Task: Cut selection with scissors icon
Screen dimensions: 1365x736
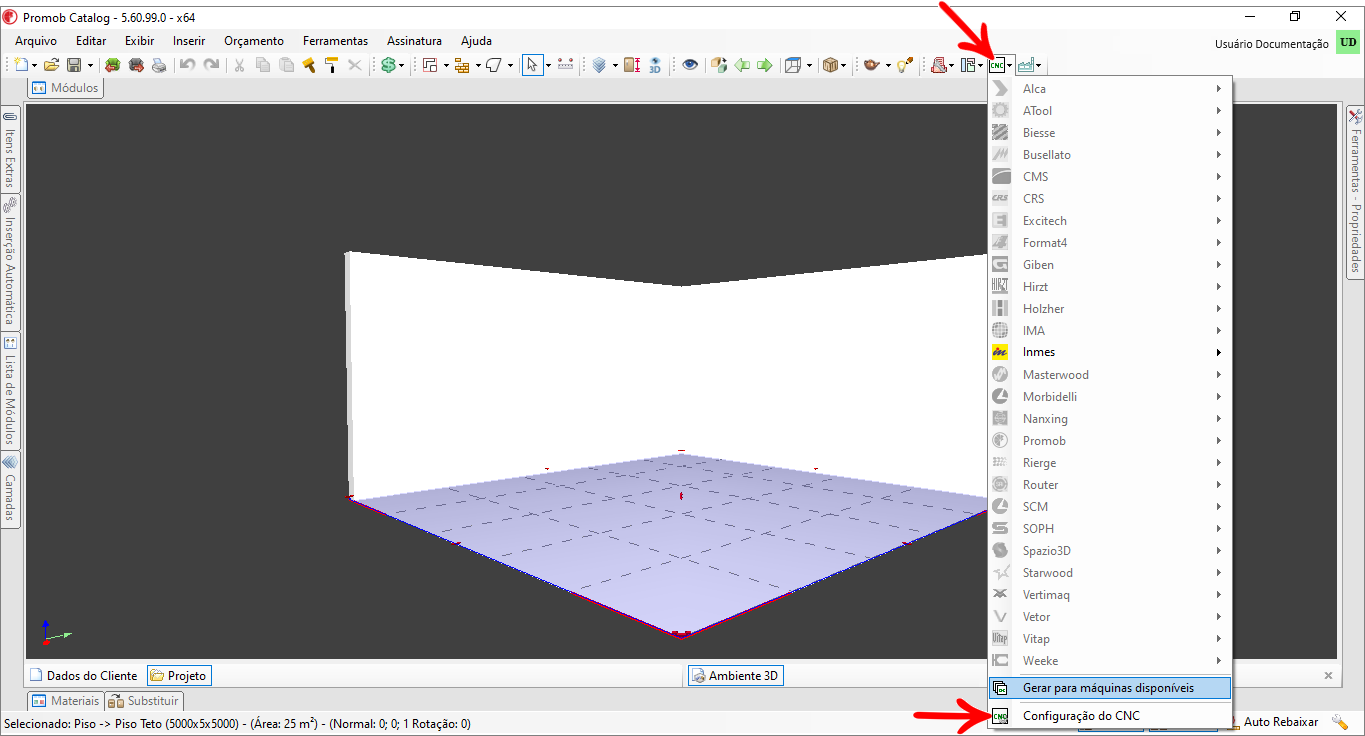Action: coord(239,65)
